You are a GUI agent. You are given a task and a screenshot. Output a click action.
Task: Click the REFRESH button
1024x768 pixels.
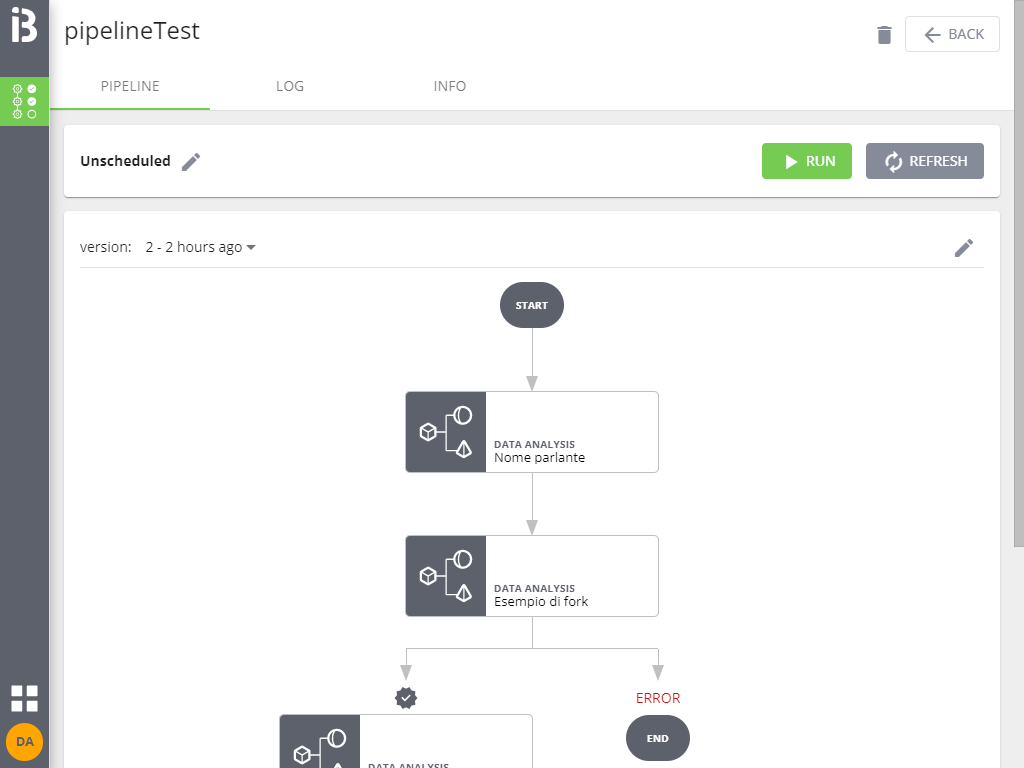click(924, 161)
